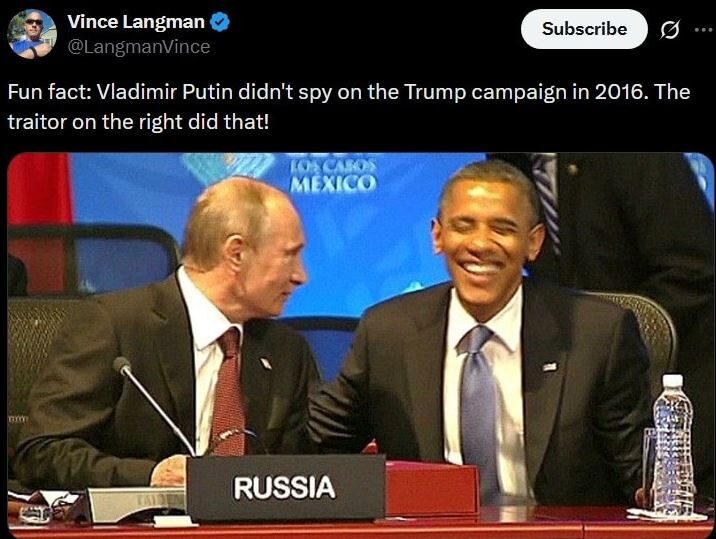
Task: Click the blue verified checkmark badge
Action: pyautogui.click(x=220, y=22)
